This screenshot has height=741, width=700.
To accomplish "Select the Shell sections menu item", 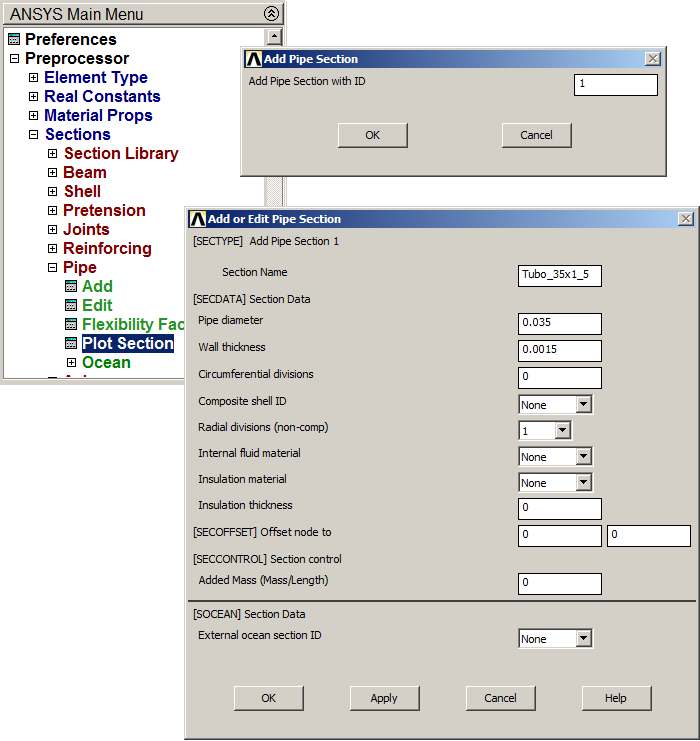I will (82, 191).
